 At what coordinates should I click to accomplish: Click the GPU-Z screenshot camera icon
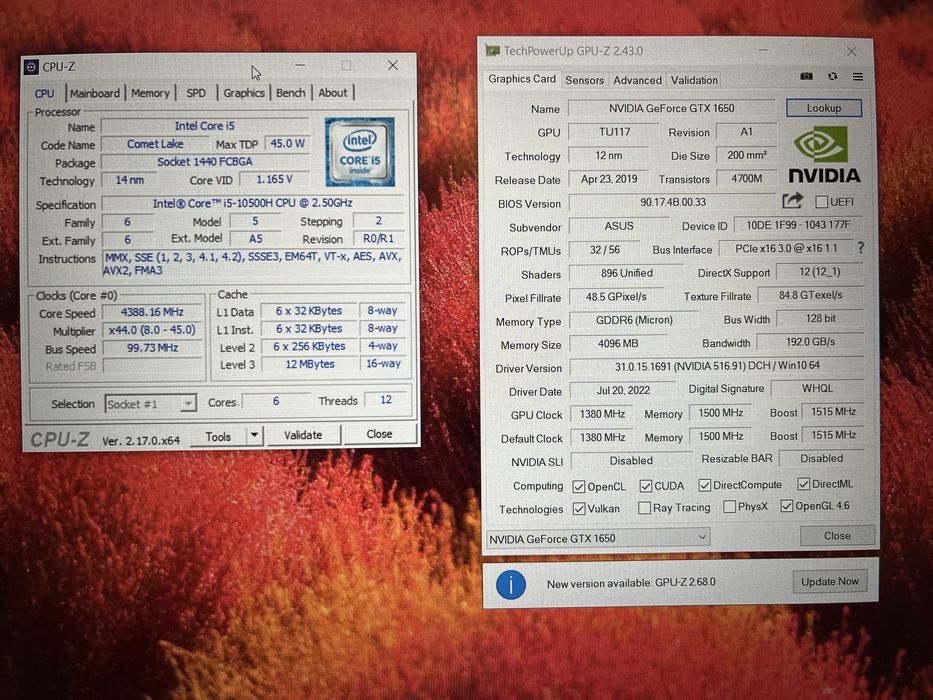(x=806, y=76)
